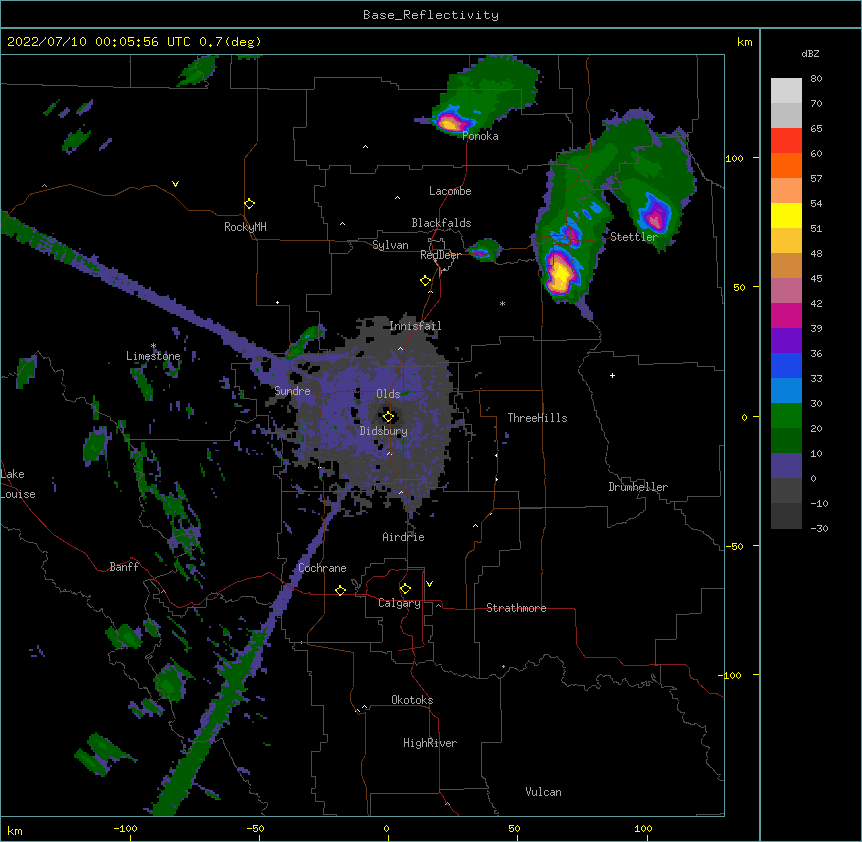
Task: Select the dBZ legend heading
Action: click(x=810, y=54)
